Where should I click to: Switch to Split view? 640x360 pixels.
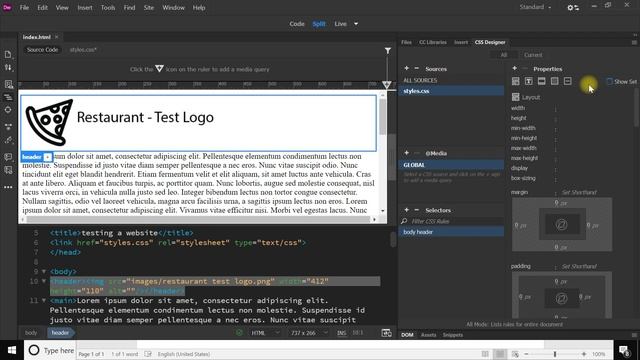point(319,24)
